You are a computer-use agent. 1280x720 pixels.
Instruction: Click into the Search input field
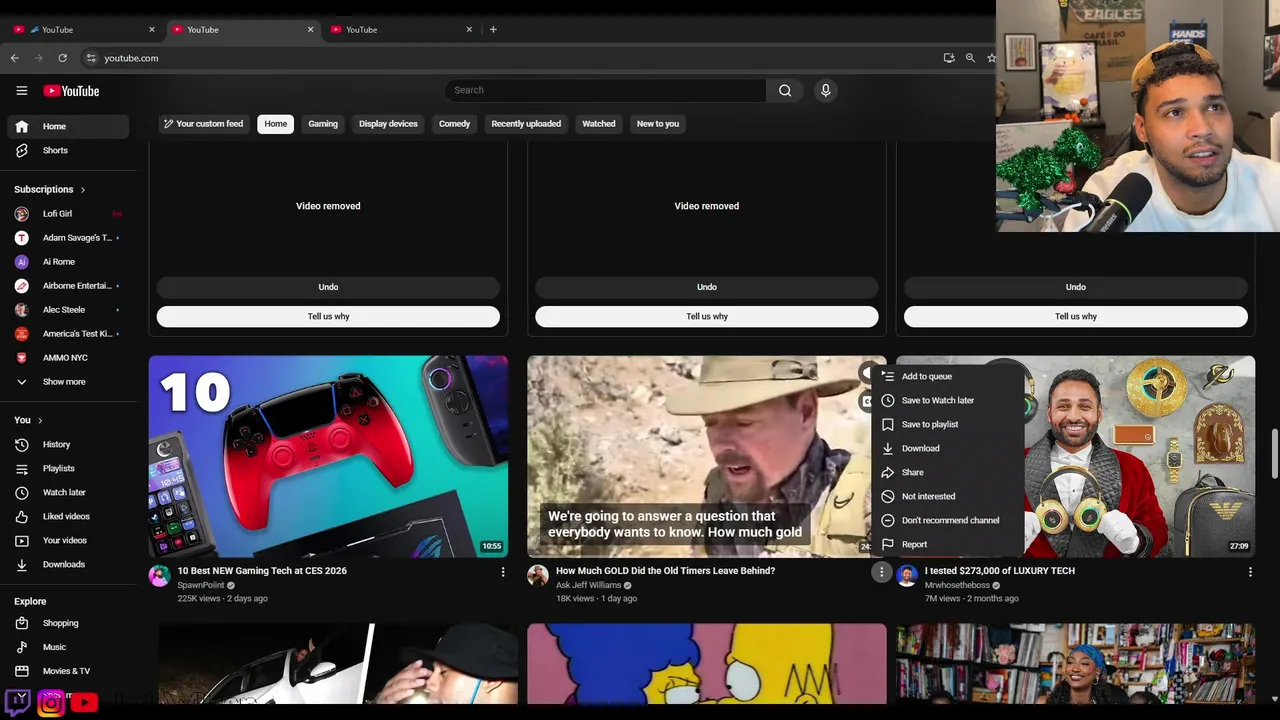point(606,90)
